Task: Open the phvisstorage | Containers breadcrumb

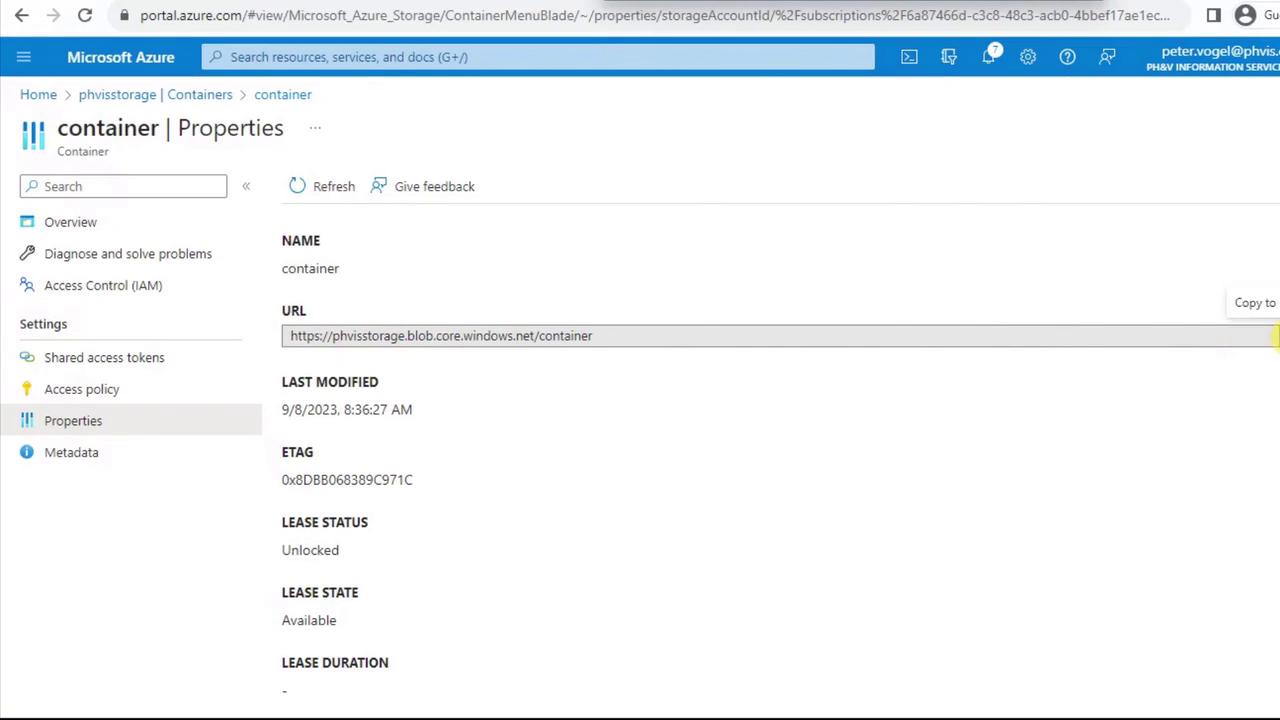Action: click(155, 94)
